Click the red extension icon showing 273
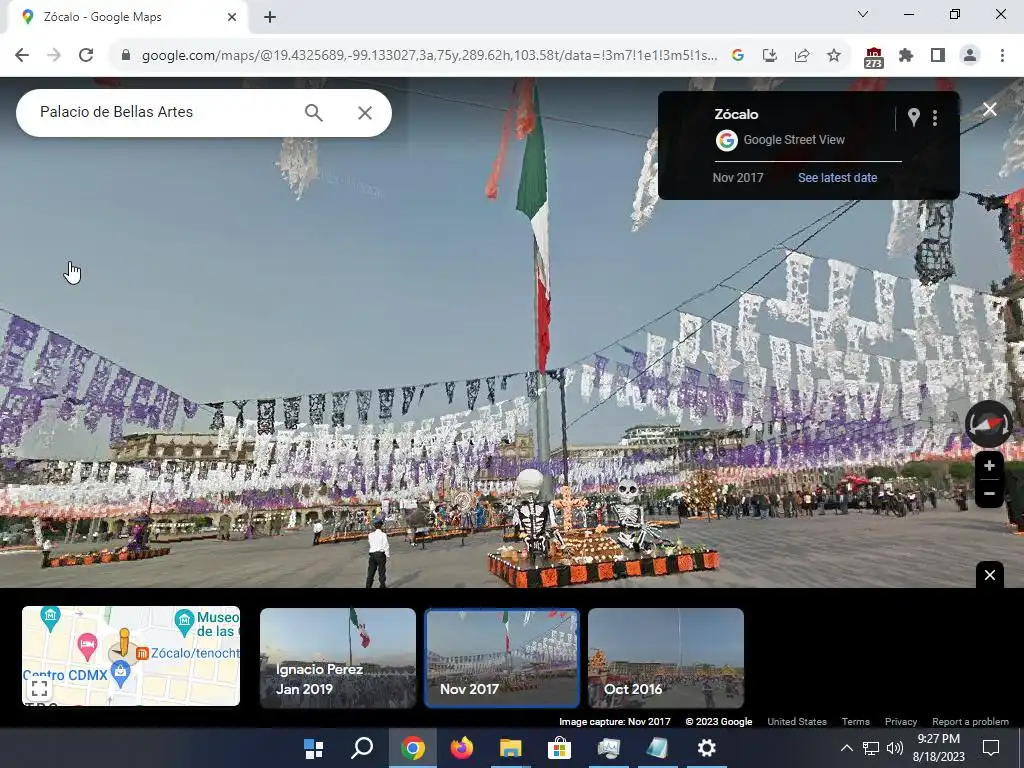The image size is (1024, 768). (x=874, y=57)
